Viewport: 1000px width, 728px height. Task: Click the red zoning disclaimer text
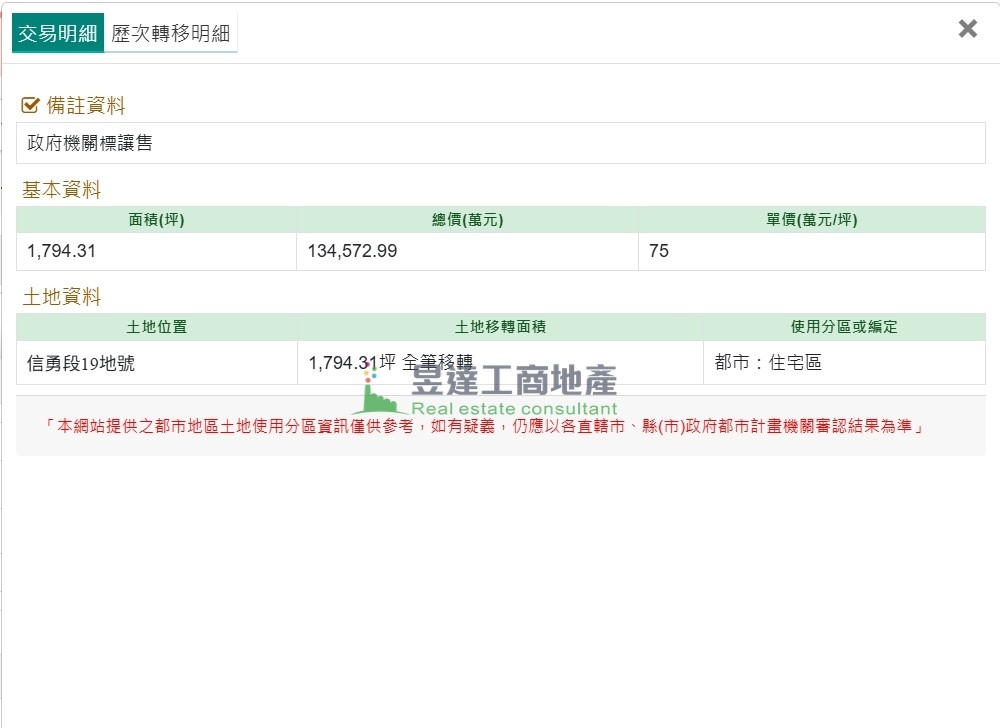[x=483, y=426]
